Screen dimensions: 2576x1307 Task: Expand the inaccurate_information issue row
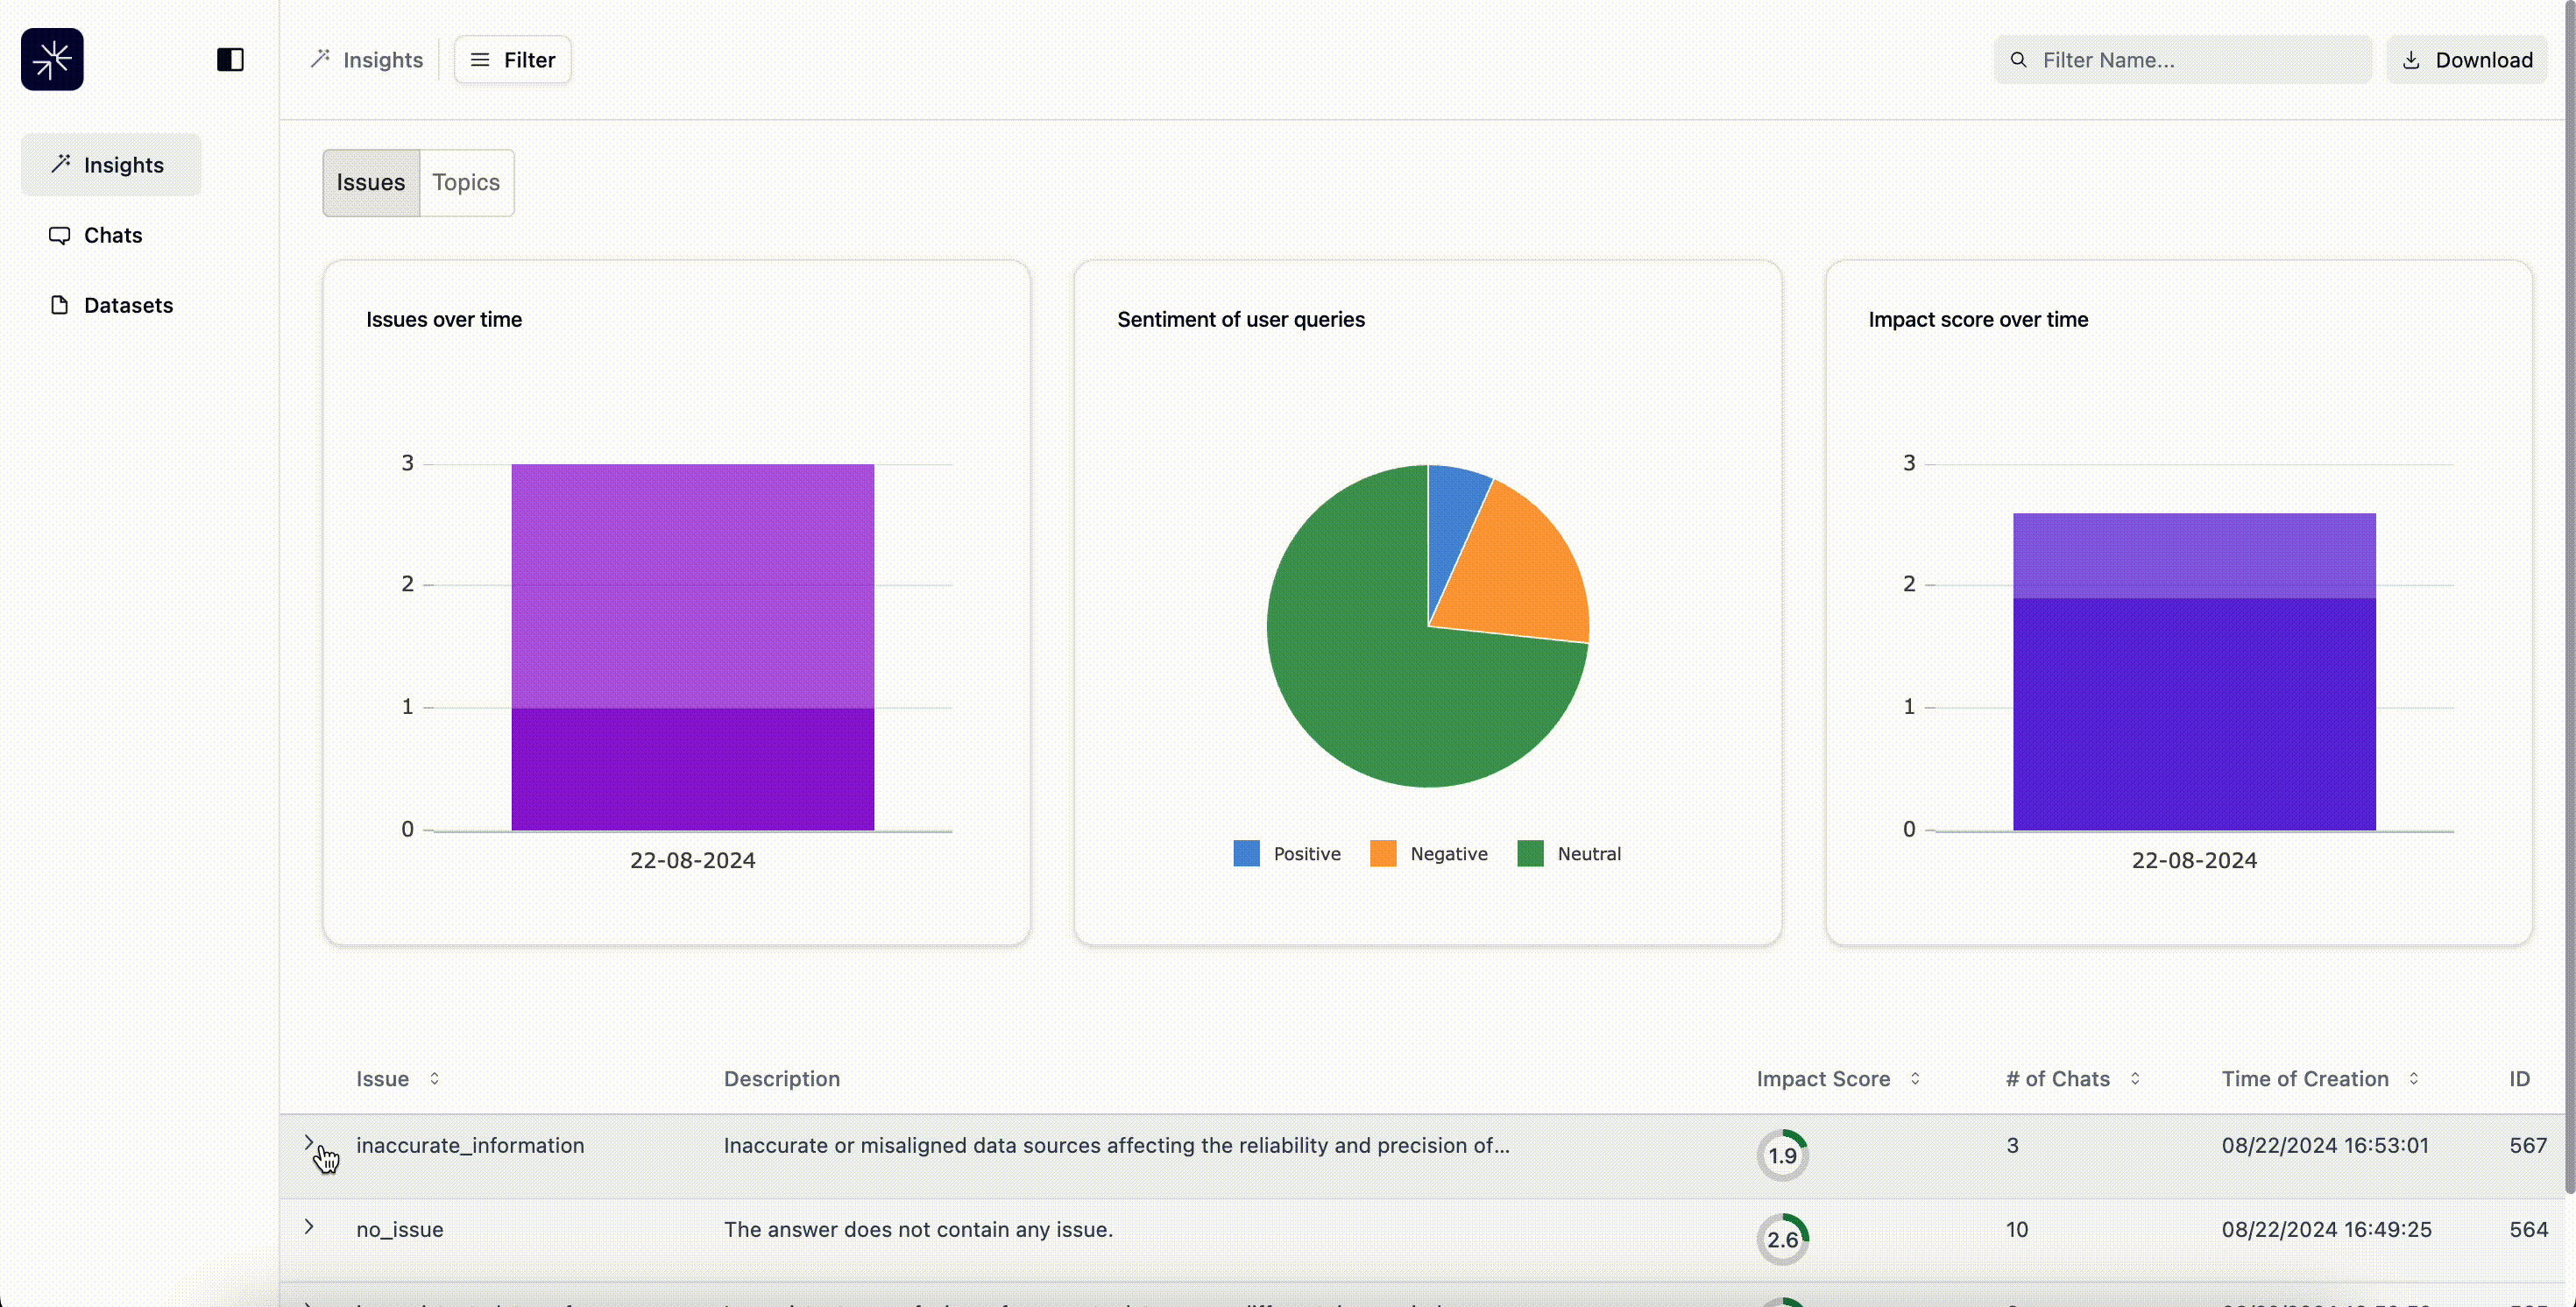coord(312,1147)
